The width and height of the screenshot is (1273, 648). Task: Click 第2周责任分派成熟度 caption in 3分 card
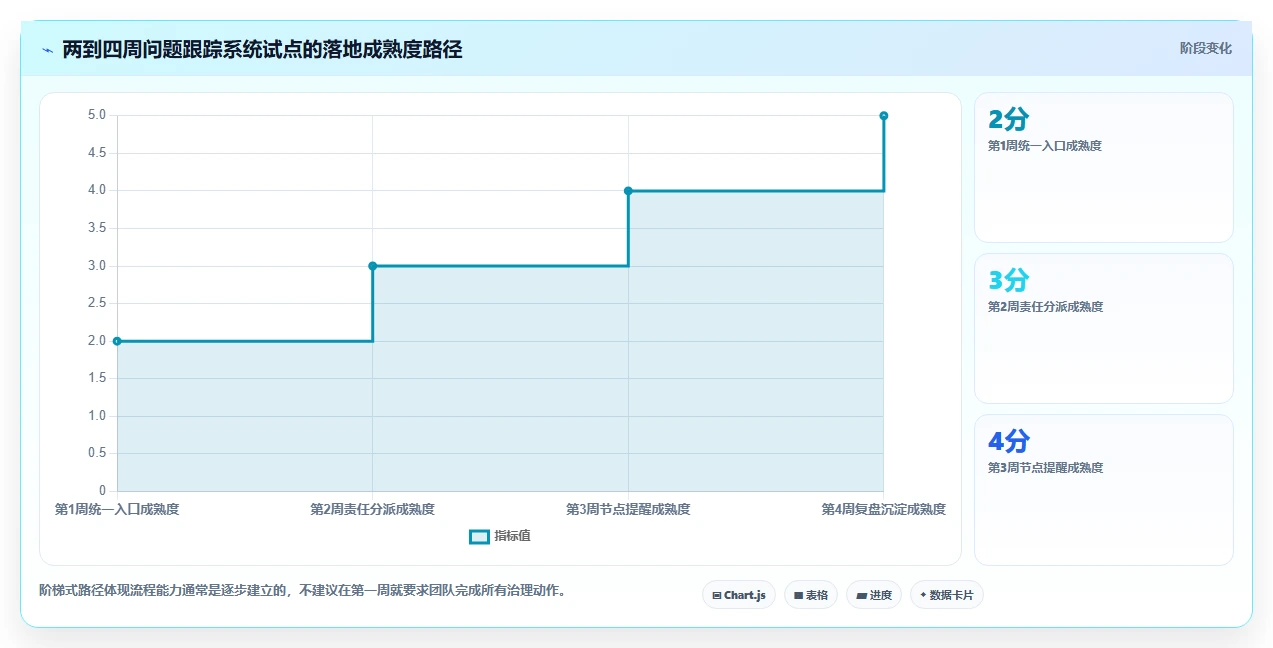pyautogui.click(x=1045, y=306)
